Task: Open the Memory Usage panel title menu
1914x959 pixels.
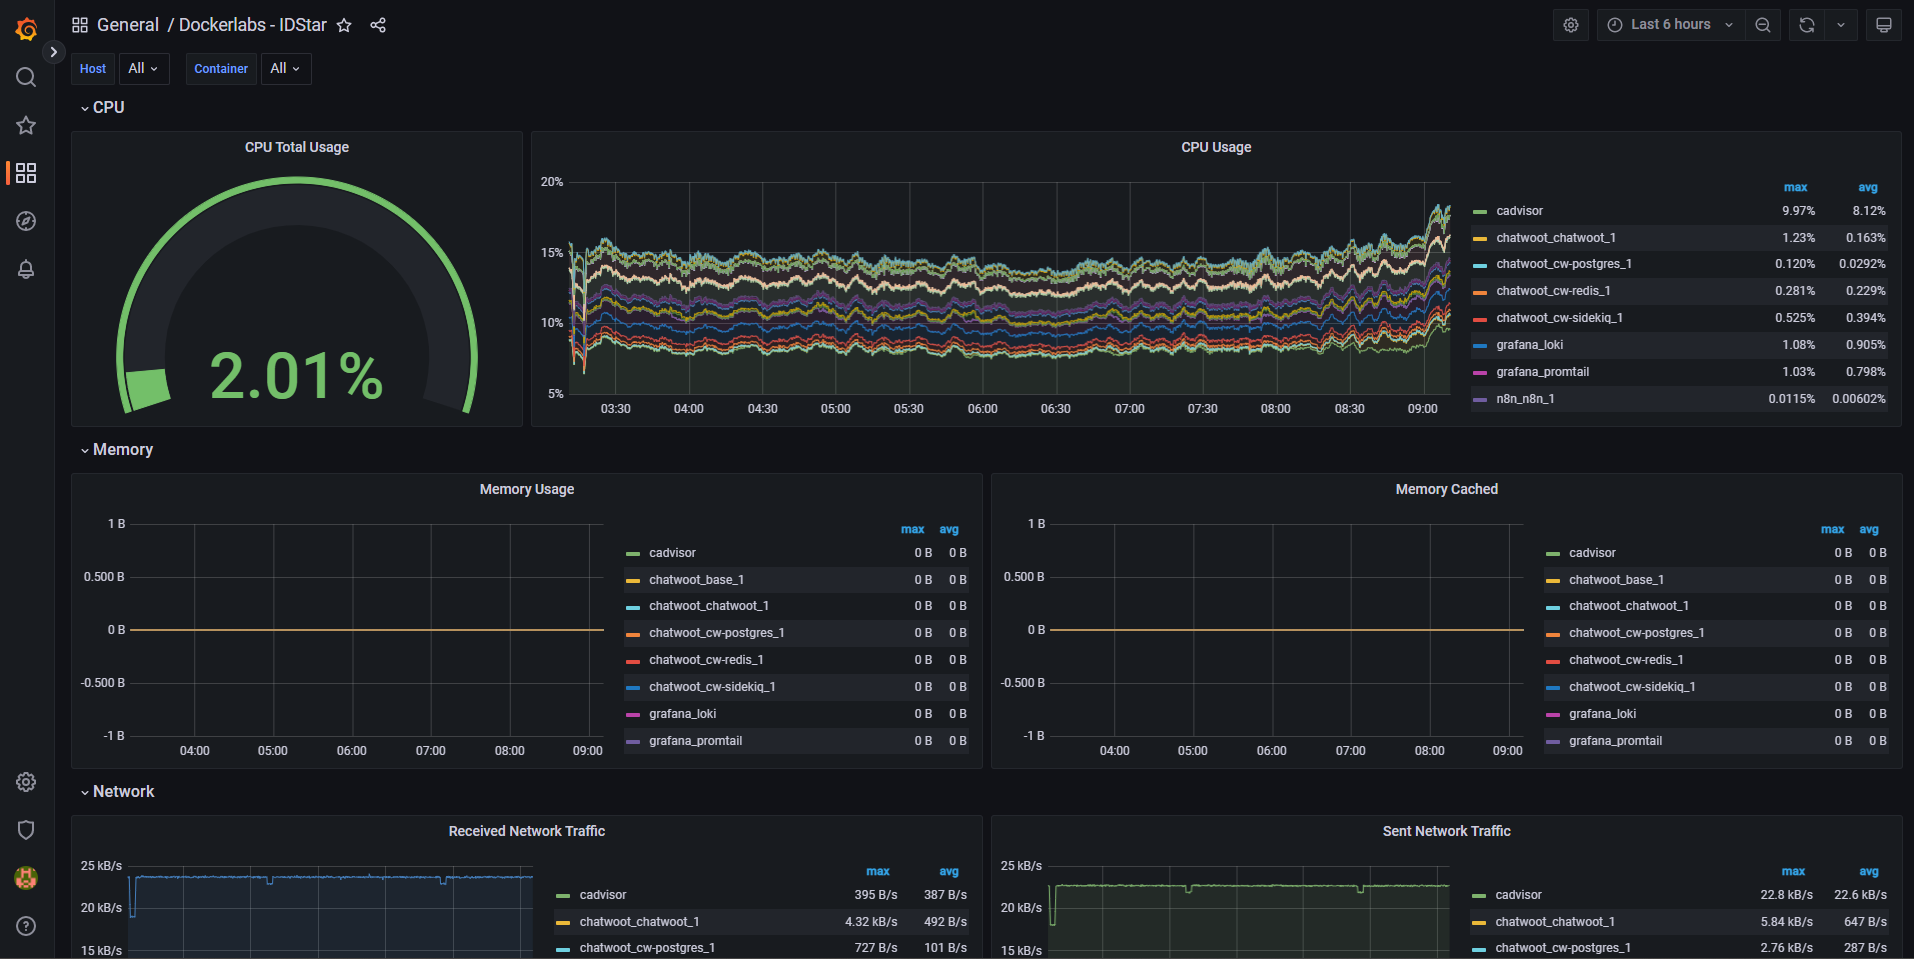Action: [527, 489]
